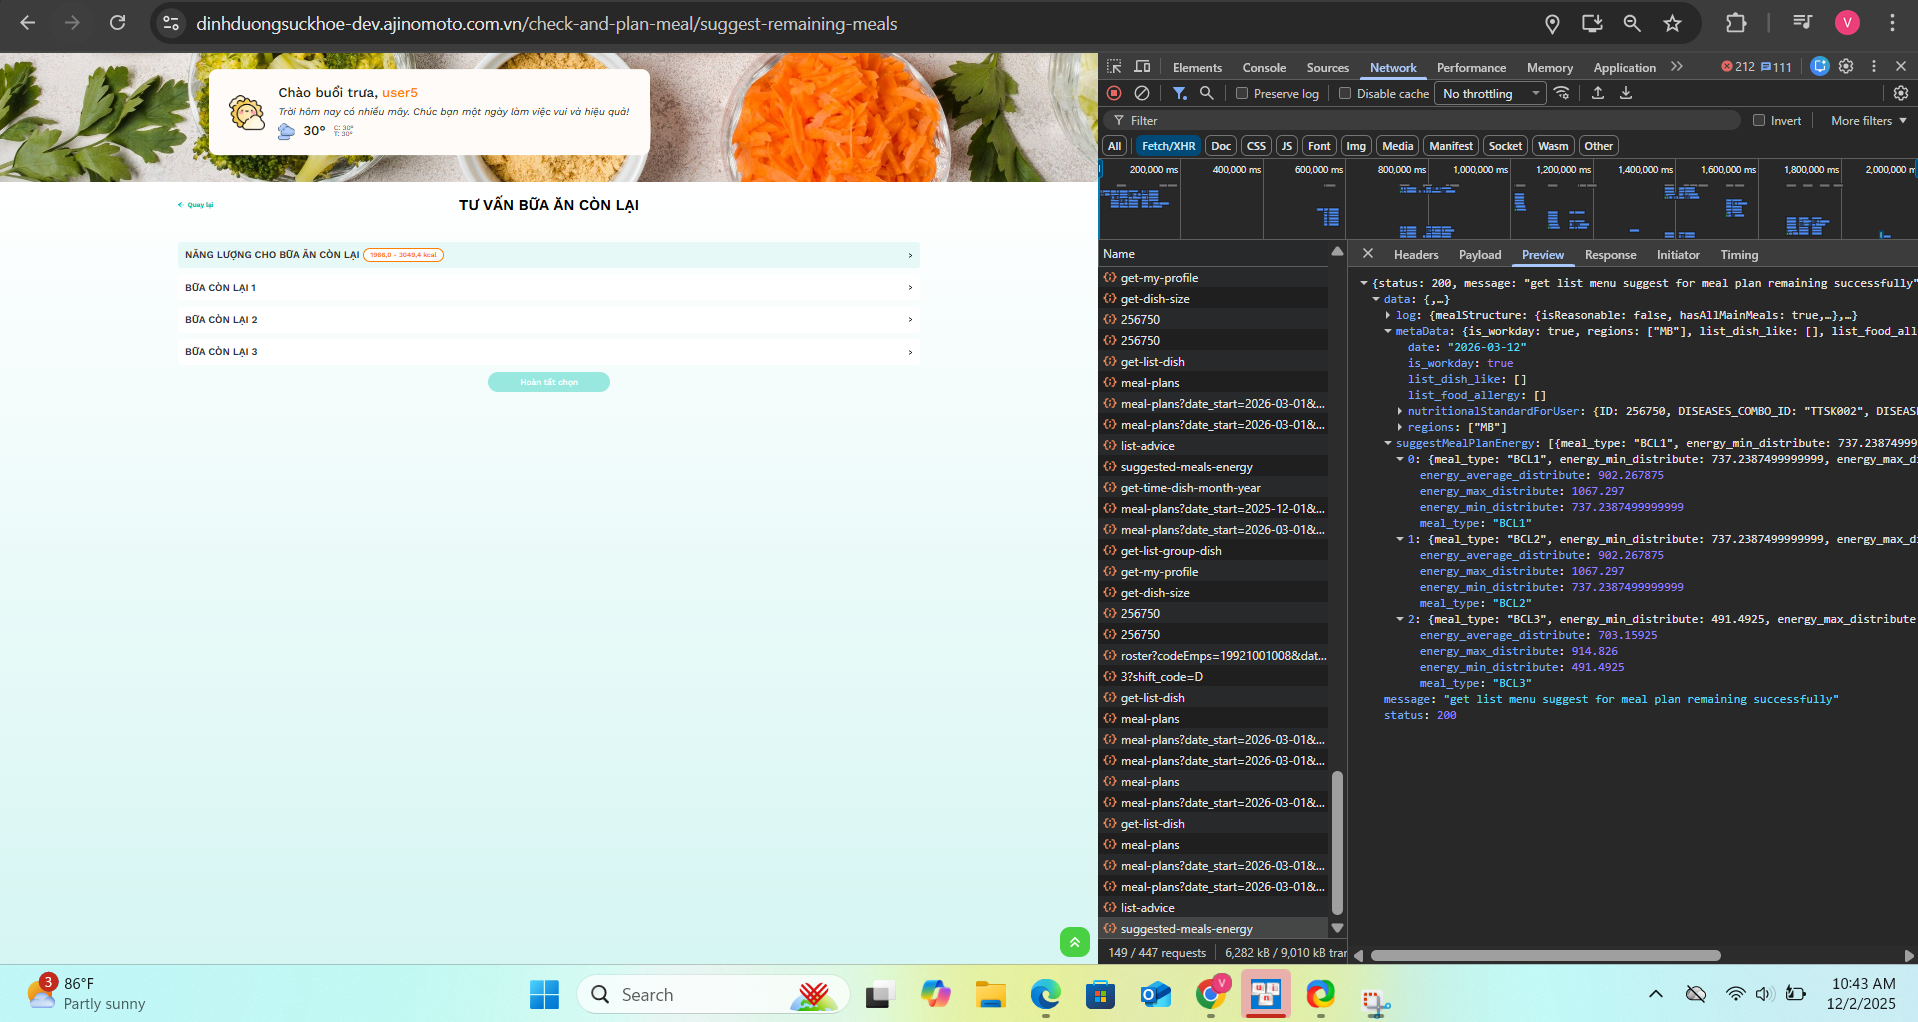
Task: Expand the Bữa còn lại 3 row
Action: tap(548, 351)
